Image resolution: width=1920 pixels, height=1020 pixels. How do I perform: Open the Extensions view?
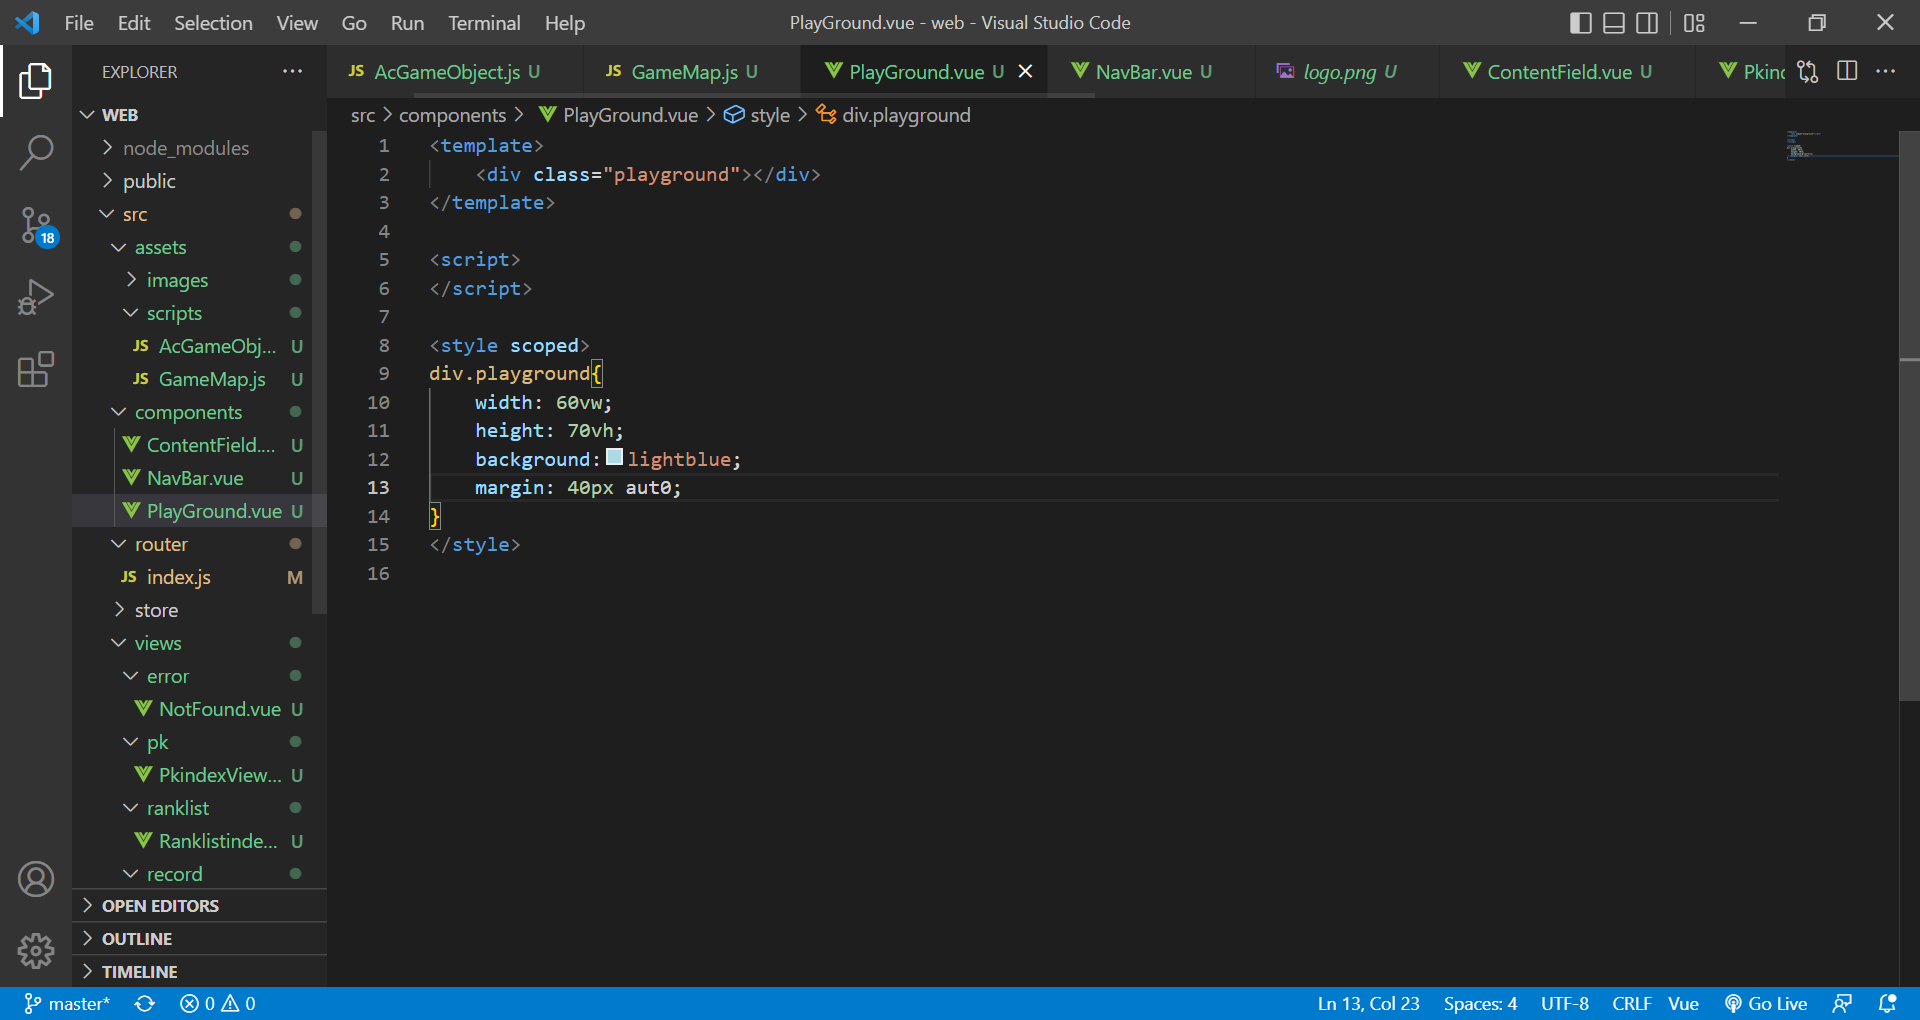click(36, 369)
